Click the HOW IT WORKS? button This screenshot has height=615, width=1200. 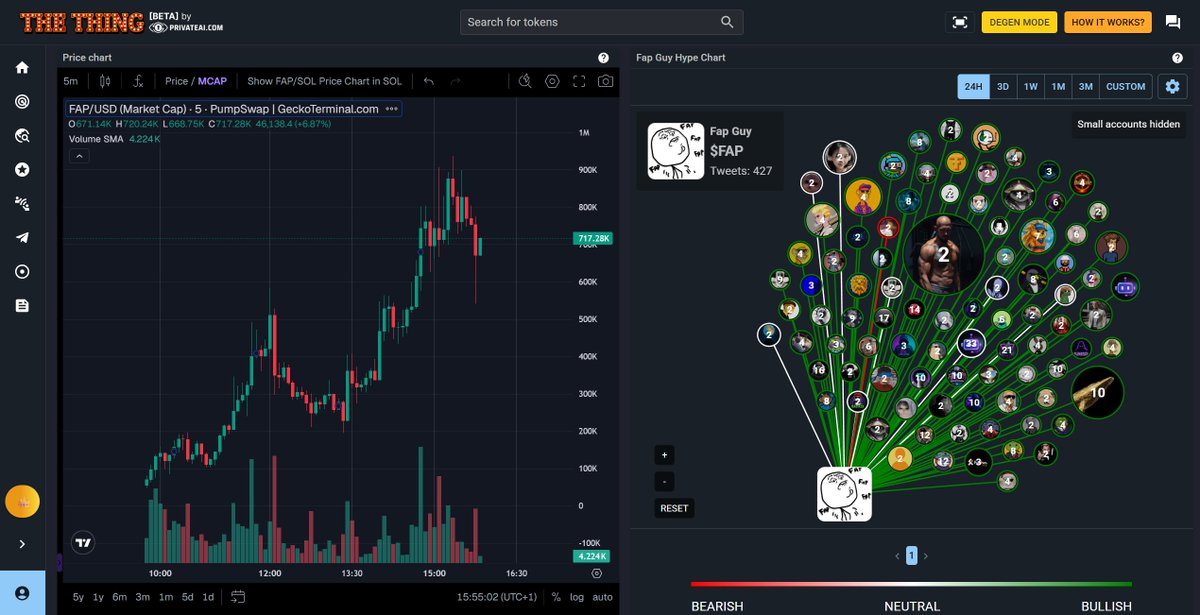[x=1108, y=22]
